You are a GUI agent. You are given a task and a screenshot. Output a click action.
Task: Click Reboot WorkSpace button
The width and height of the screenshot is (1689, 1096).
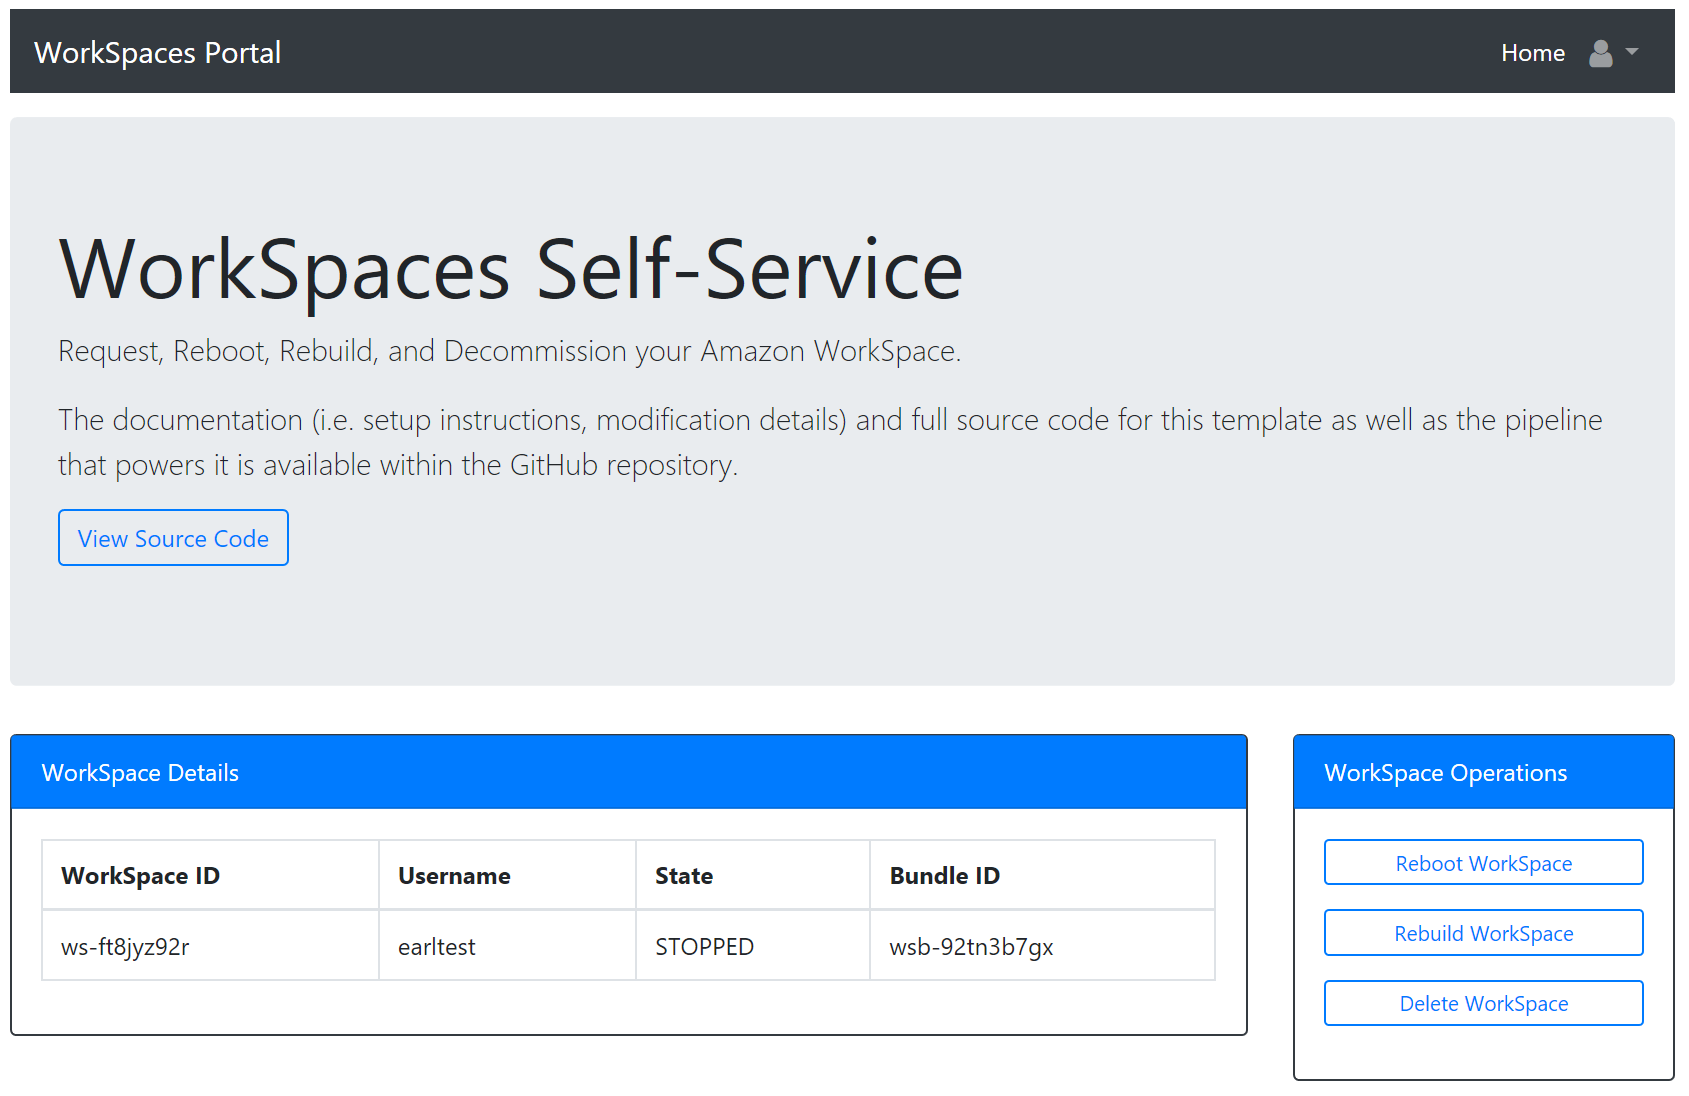click(x=1483, y=863)
